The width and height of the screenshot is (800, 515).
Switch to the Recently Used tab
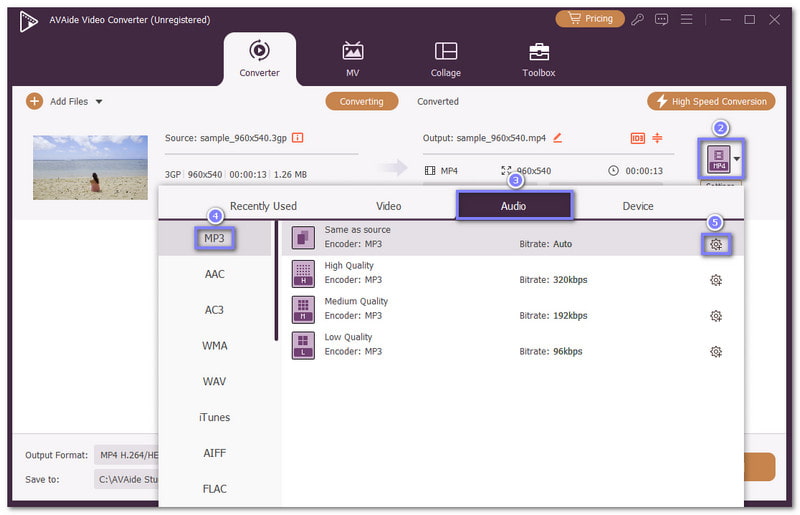(x=263, y=206)
